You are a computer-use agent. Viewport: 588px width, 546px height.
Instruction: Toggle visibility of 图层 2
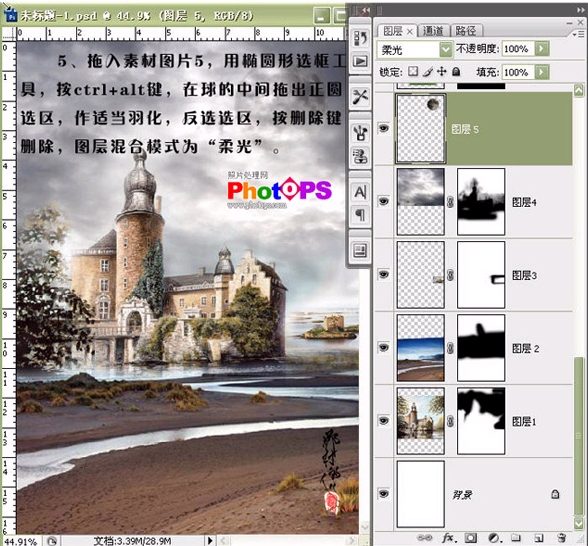point(383,347)
